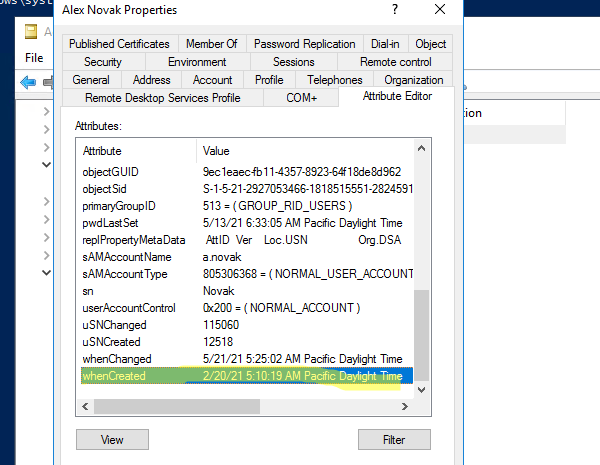The image size is (600, 465).
Task: Click the View button
Action: pos(112,440)
